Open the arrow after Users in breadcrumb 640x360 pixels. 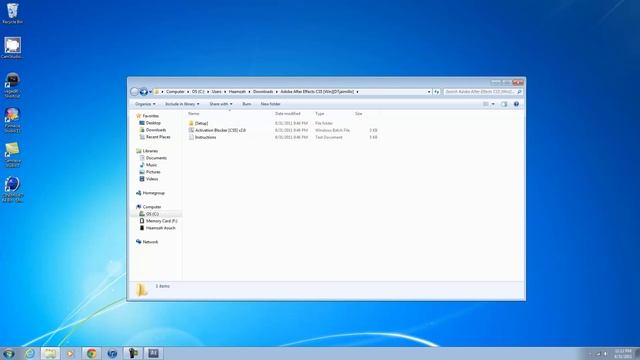pyautogui.click(x=225, y=92)
